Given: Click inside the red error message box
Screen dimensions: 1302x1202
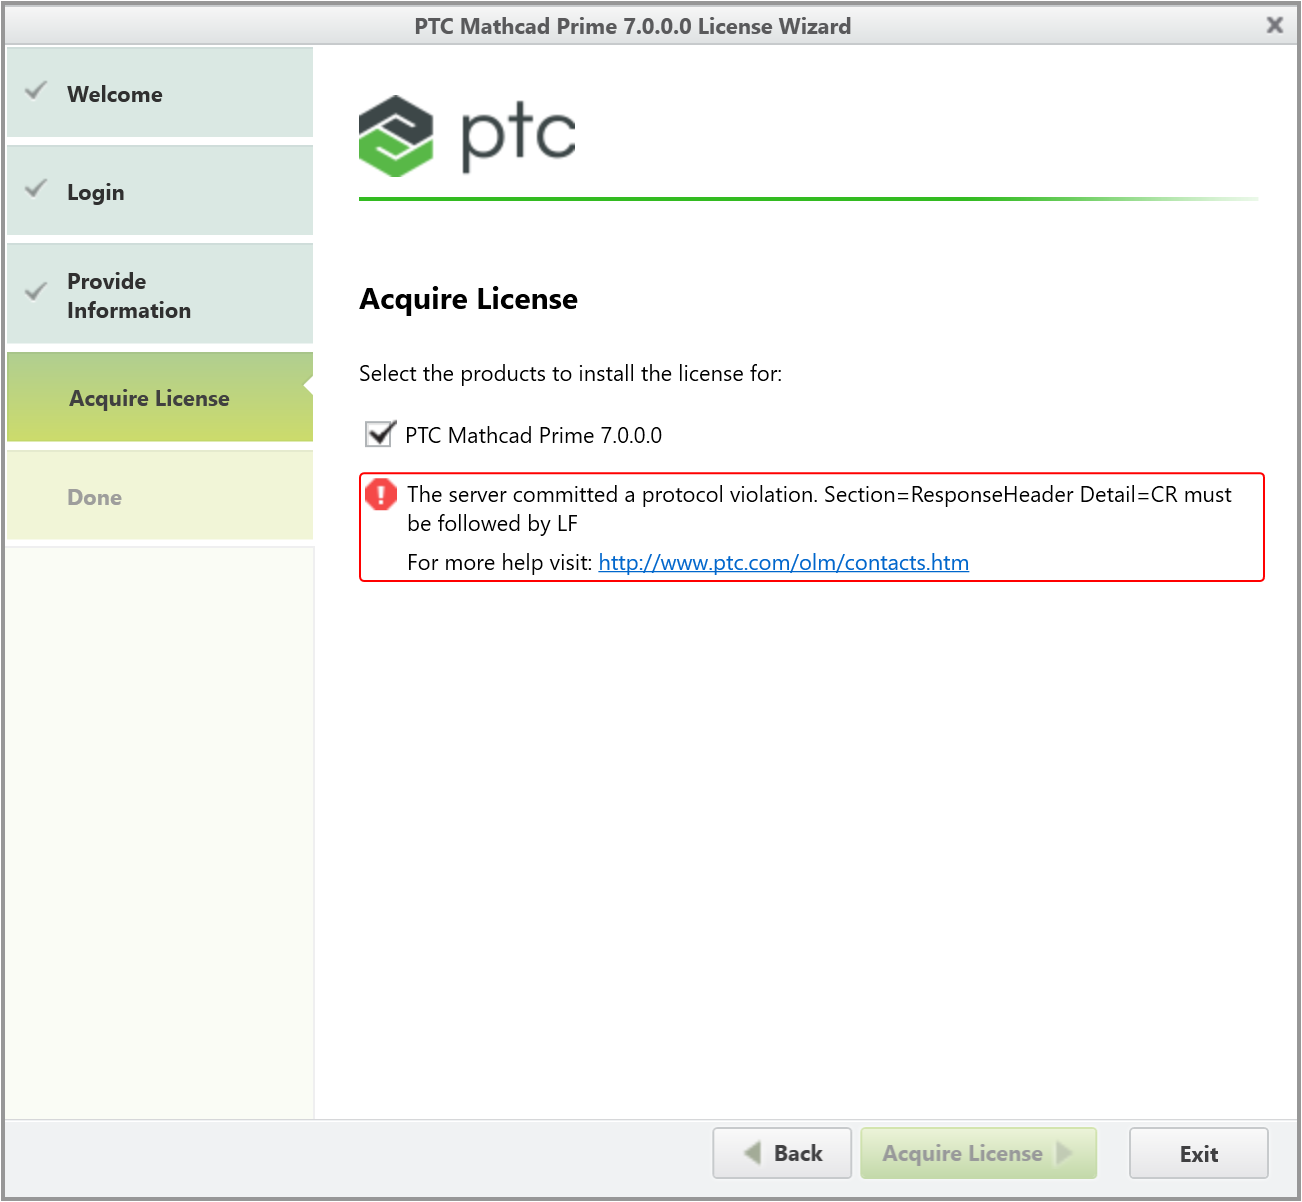Looking at the screenshot, I should (811, 527).
